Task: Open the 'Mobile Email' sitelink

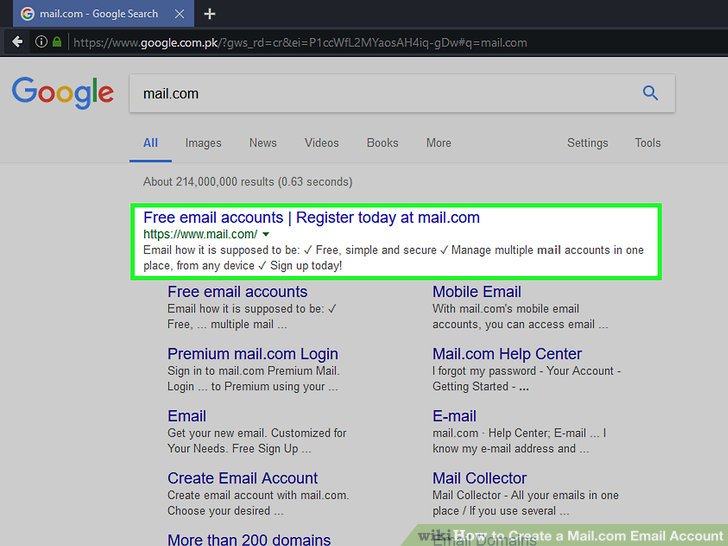Action: 477,292
